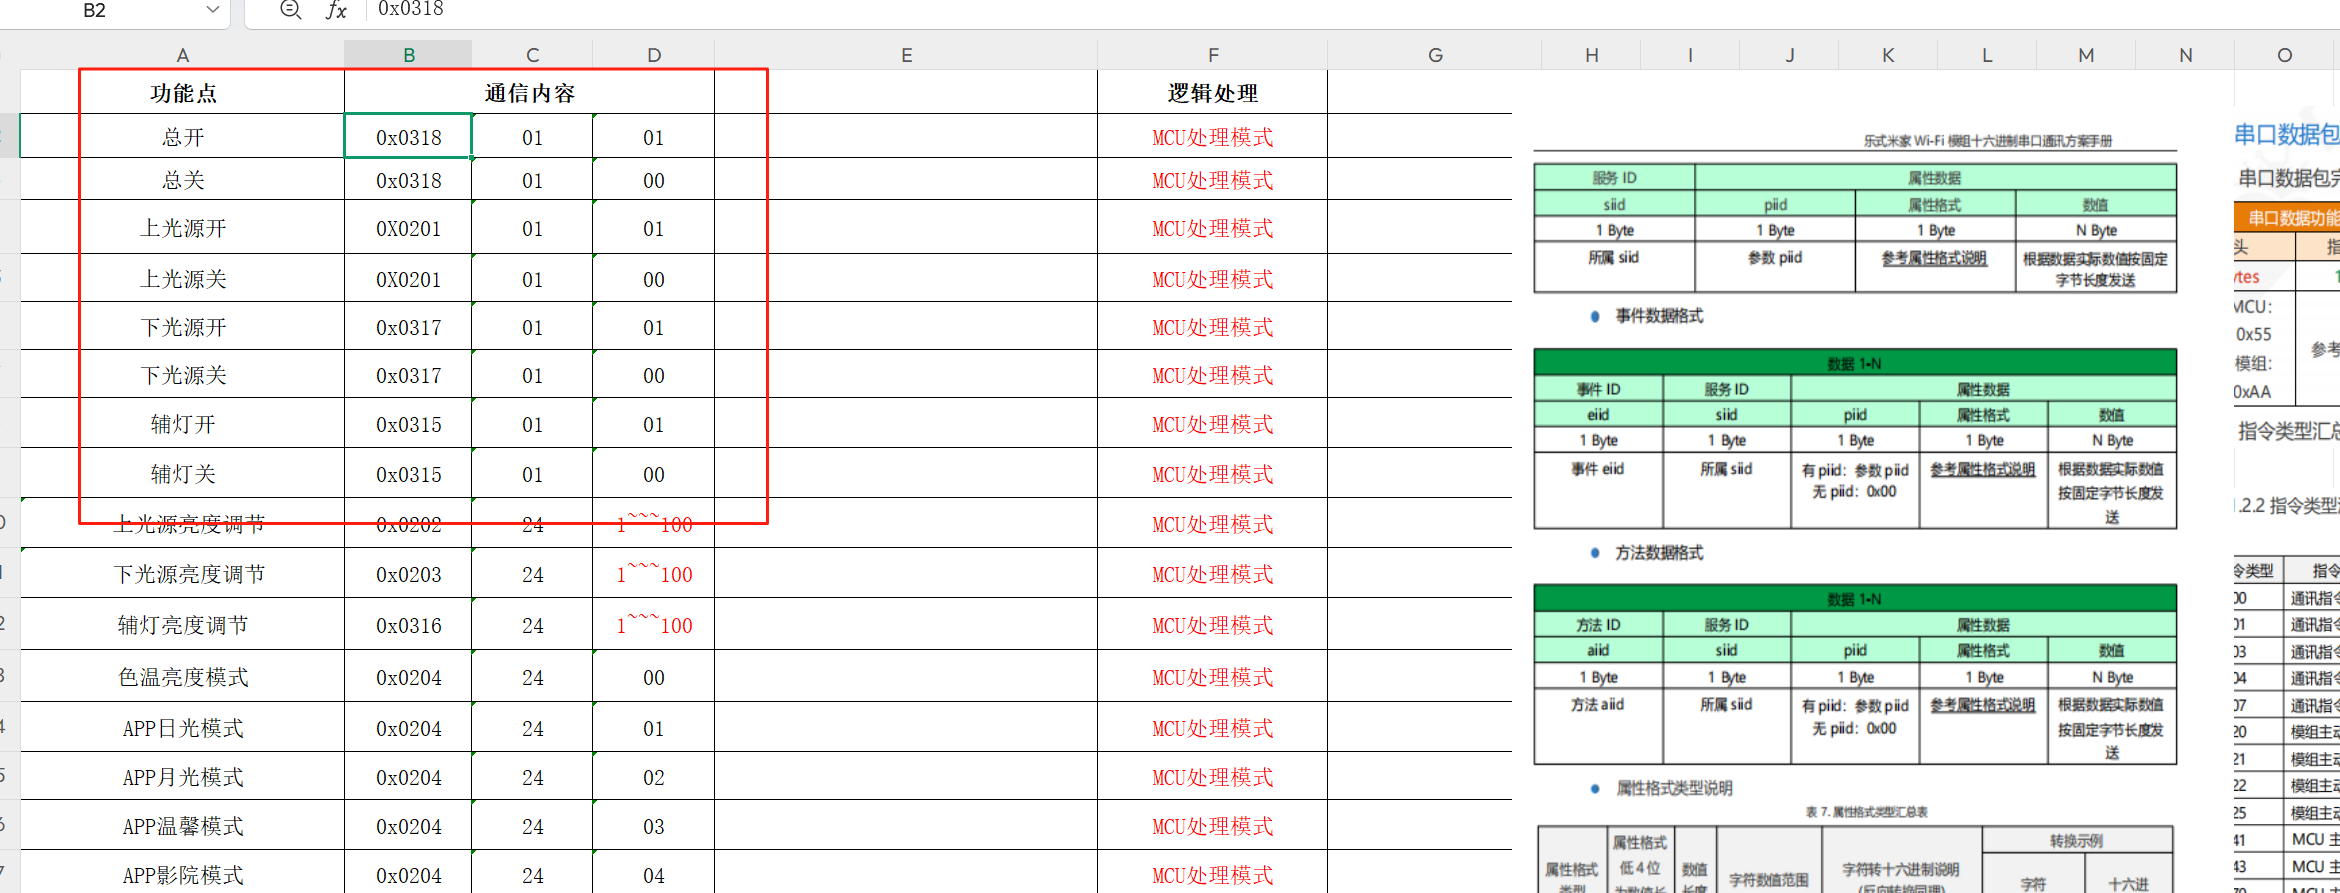Click the 属性格式类型说明 bullet heading

(x=1674, y=789)
